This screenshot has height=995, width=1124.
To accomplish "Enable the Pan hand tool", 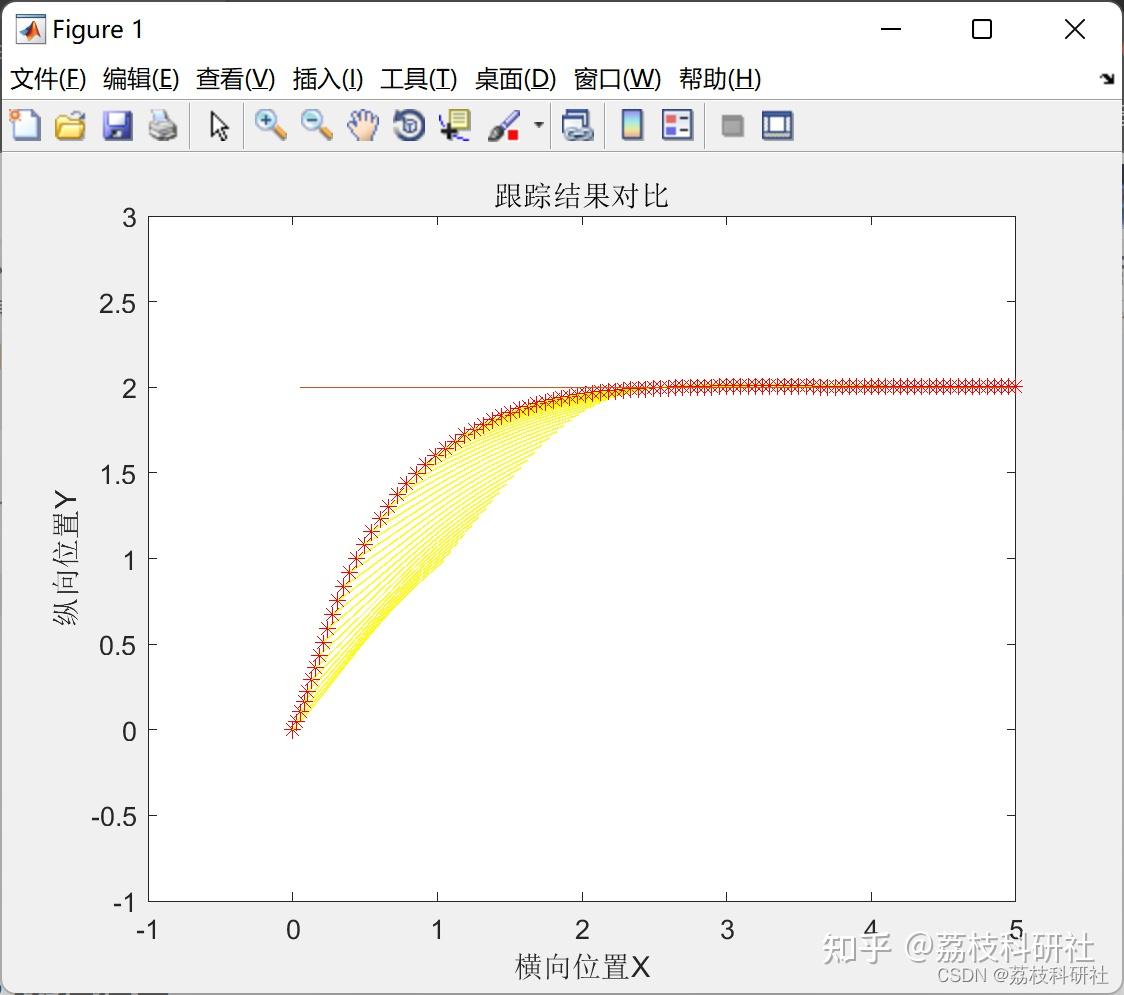I will coord(363,125).
